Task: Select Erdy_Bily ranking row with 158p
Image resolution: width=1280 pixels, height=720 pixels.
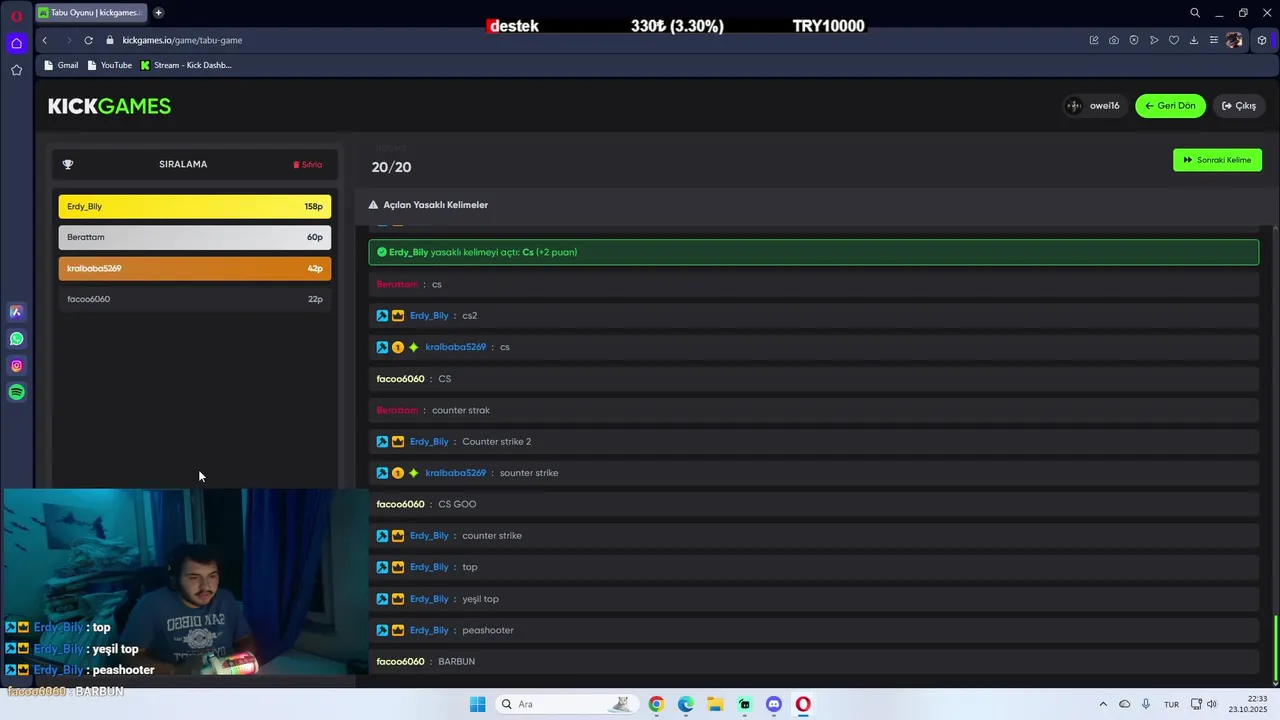Action: (194, 206)
